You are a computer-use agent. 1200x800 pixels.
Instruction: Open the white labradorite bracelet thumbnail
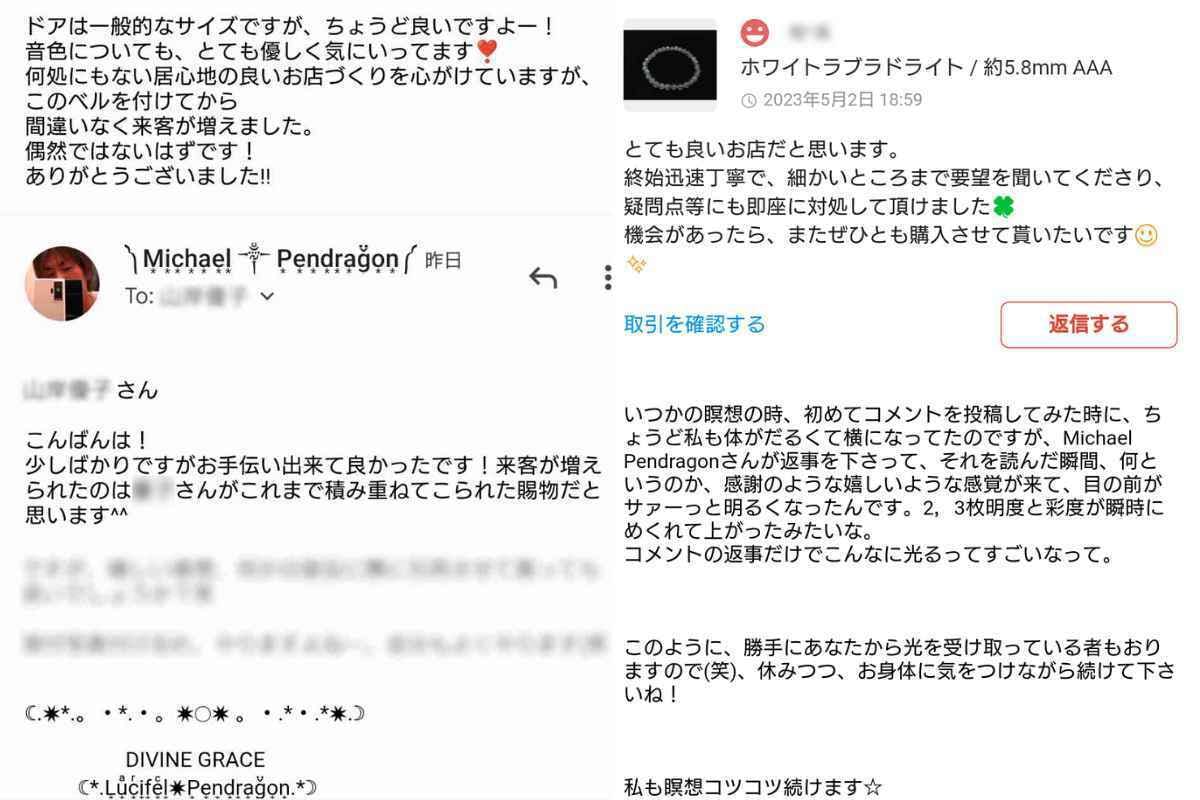pos(670,64)
